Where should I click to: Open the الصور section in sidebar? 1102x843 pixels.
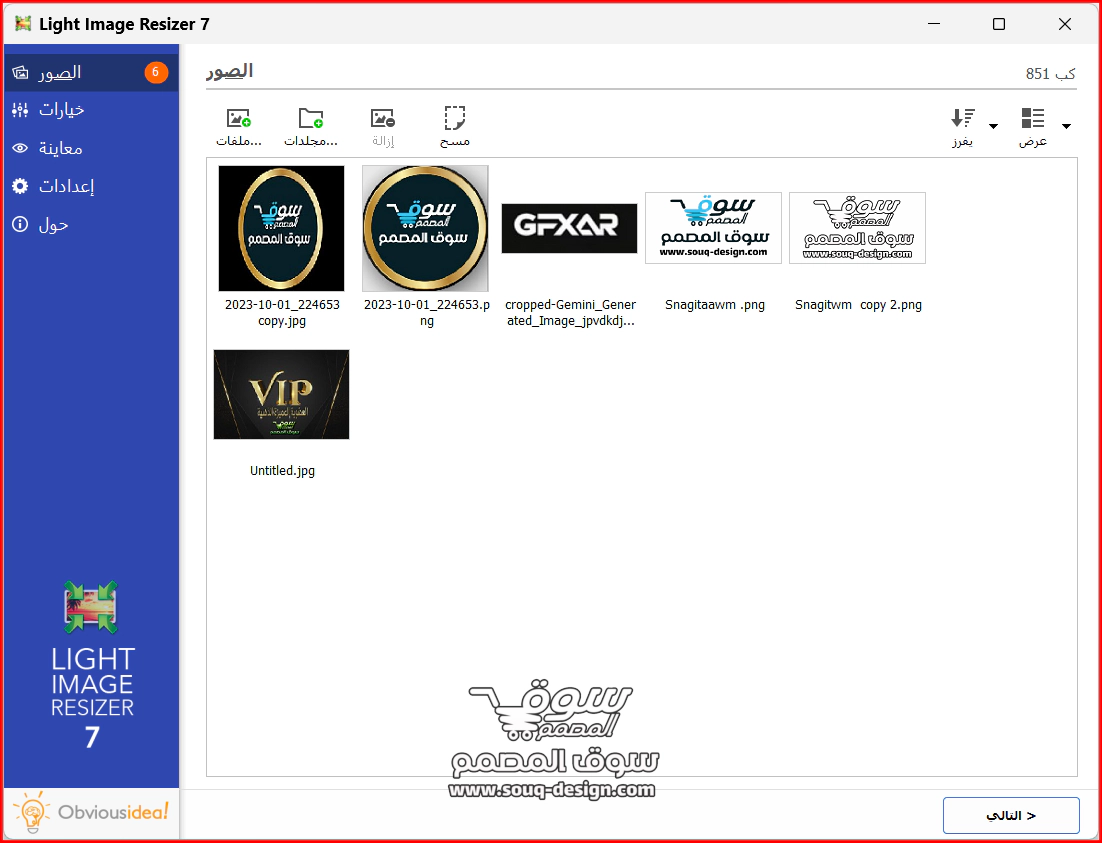[91, 72]
